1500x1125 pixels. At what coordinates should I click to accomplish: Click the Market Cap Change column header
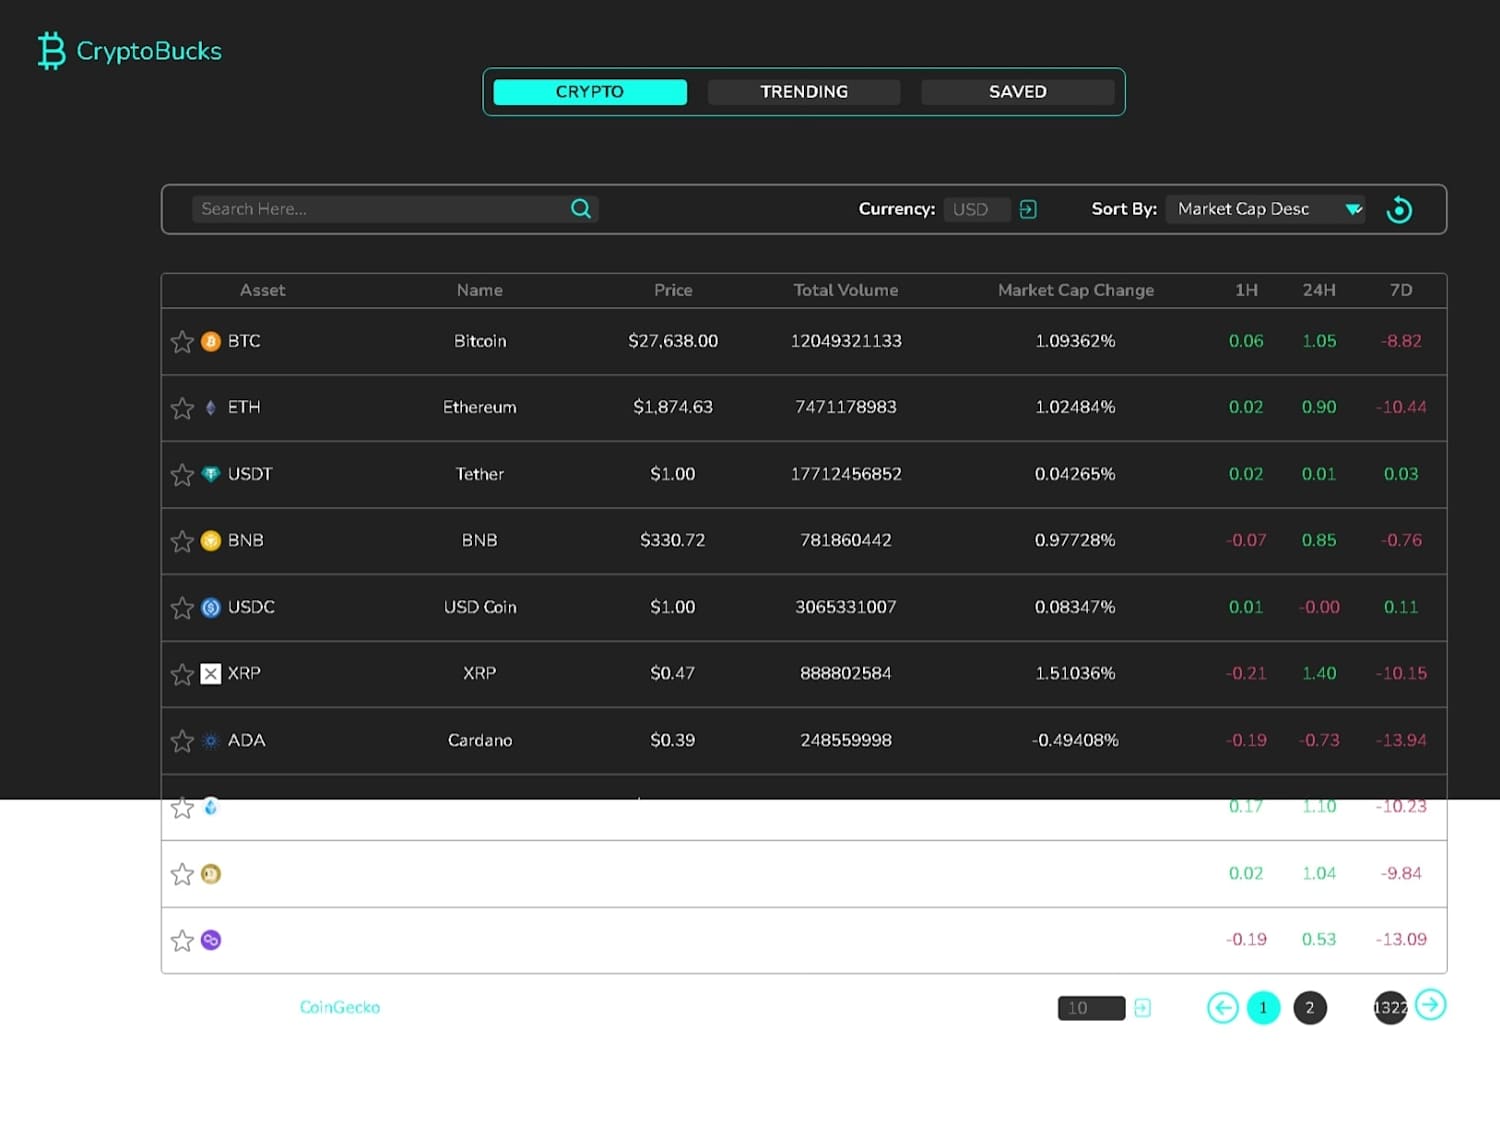pos(1076,290)
